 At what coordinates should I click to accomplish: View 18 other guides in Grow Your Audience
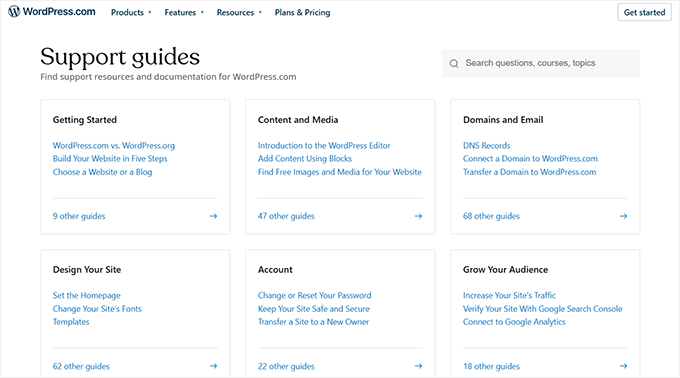(491, 366)
